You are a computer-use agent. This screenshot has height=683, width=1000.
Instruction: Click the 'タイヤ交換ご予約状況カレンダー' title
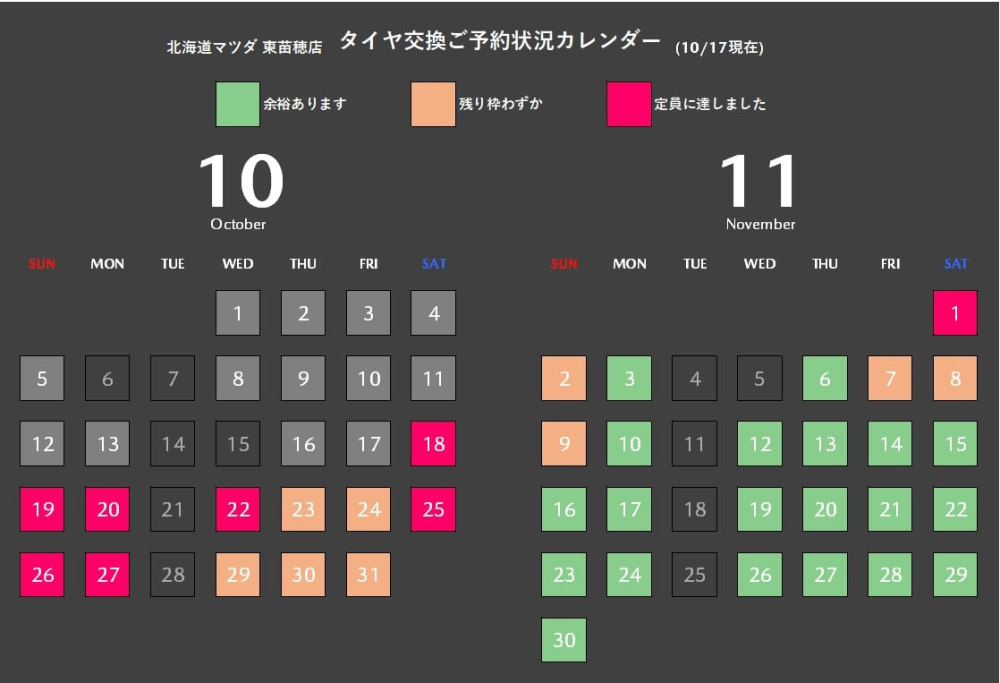(500, 41)
